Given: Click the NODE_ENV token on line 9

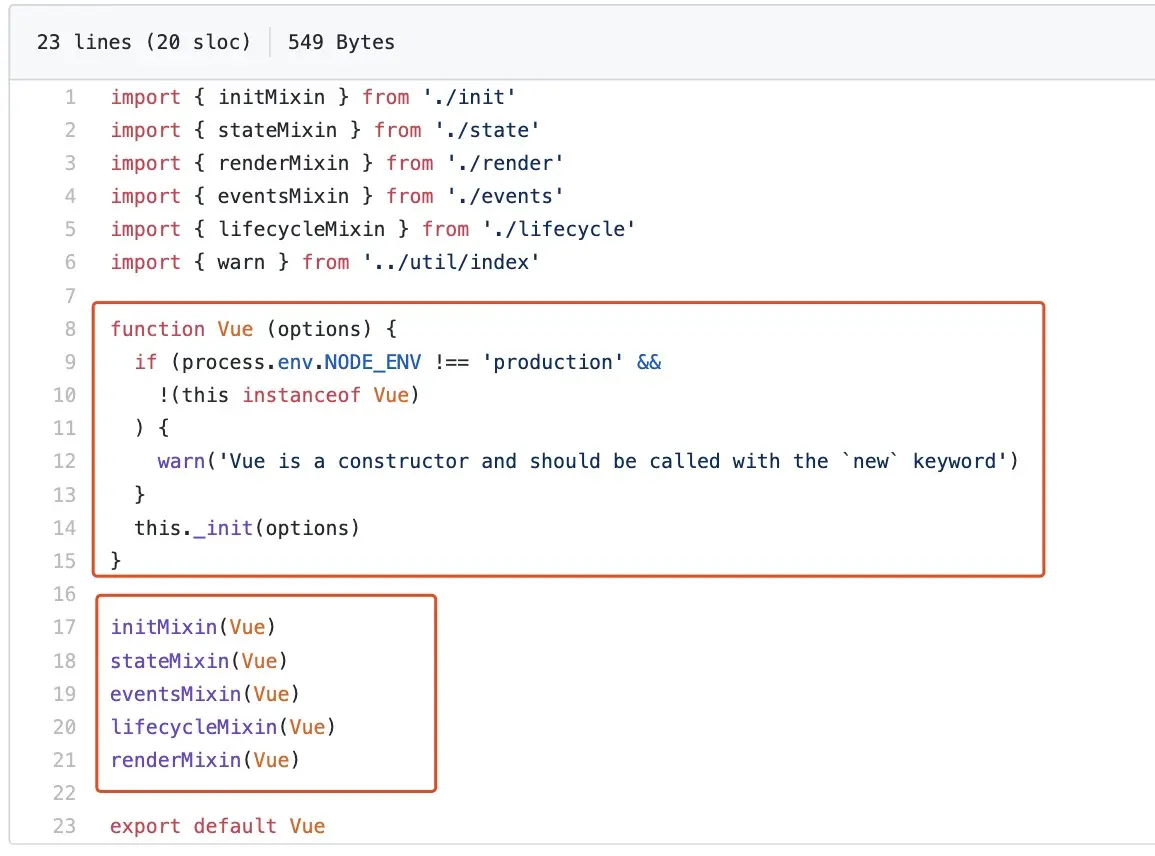Looking at the screenshot, I should tap(375, 361).
